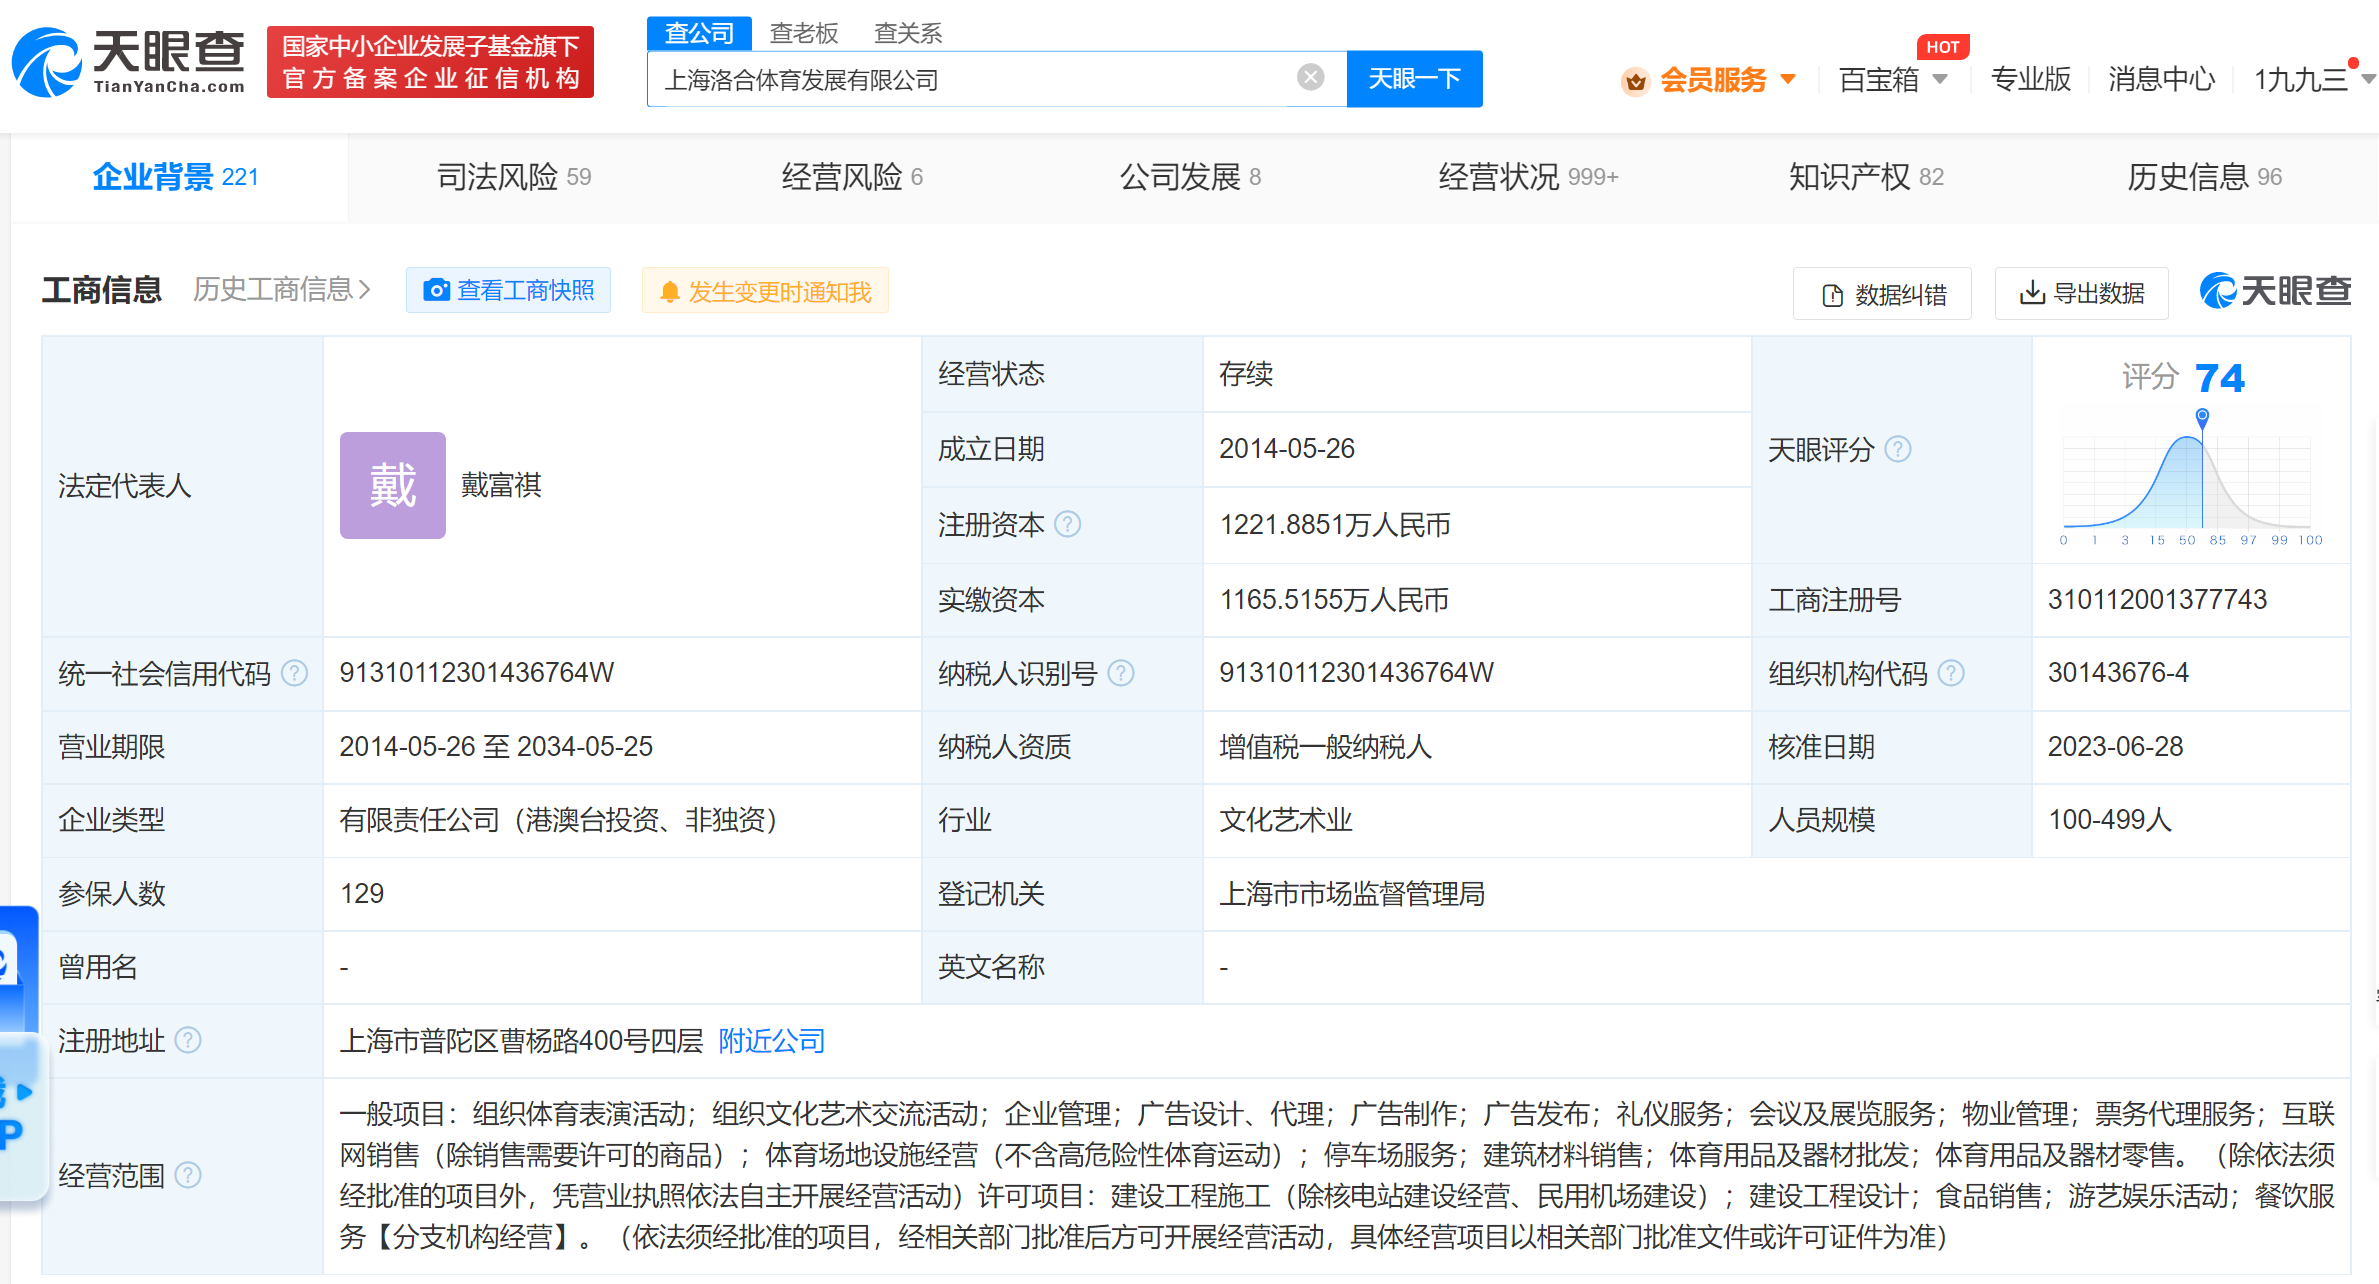Click 发生变更时通知我 bell button
The height and width of the screenshot is (1284, 2379).
pos(765,291)
